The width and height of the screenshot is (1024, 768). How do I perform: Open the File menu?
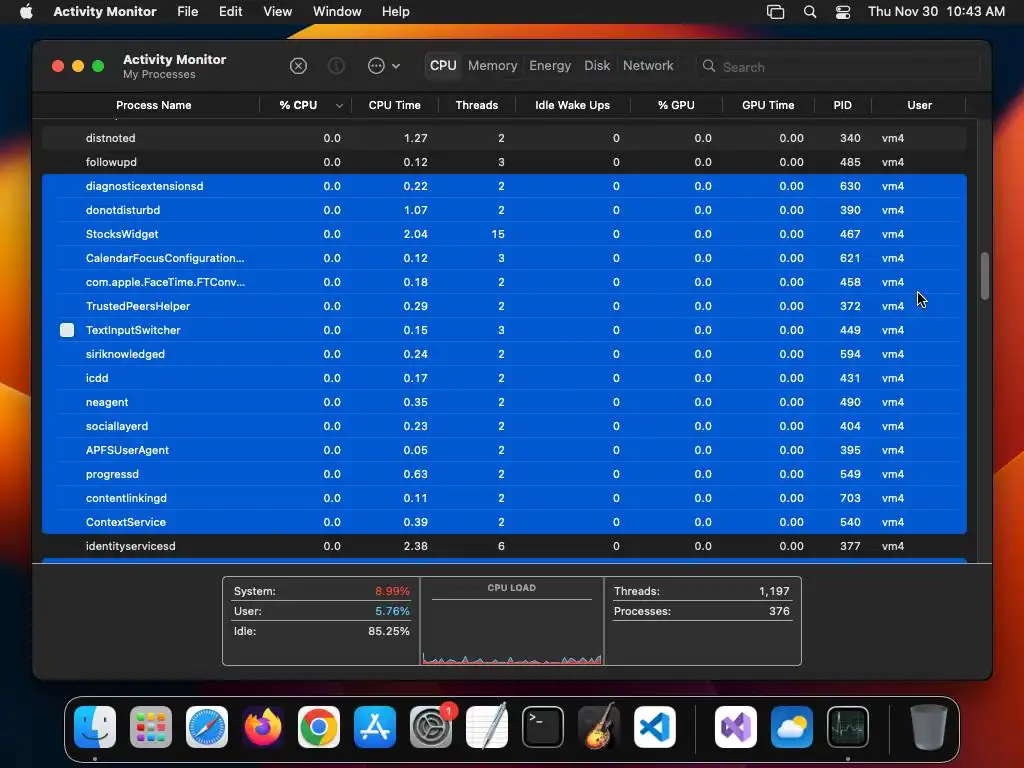tap(187, 12)
